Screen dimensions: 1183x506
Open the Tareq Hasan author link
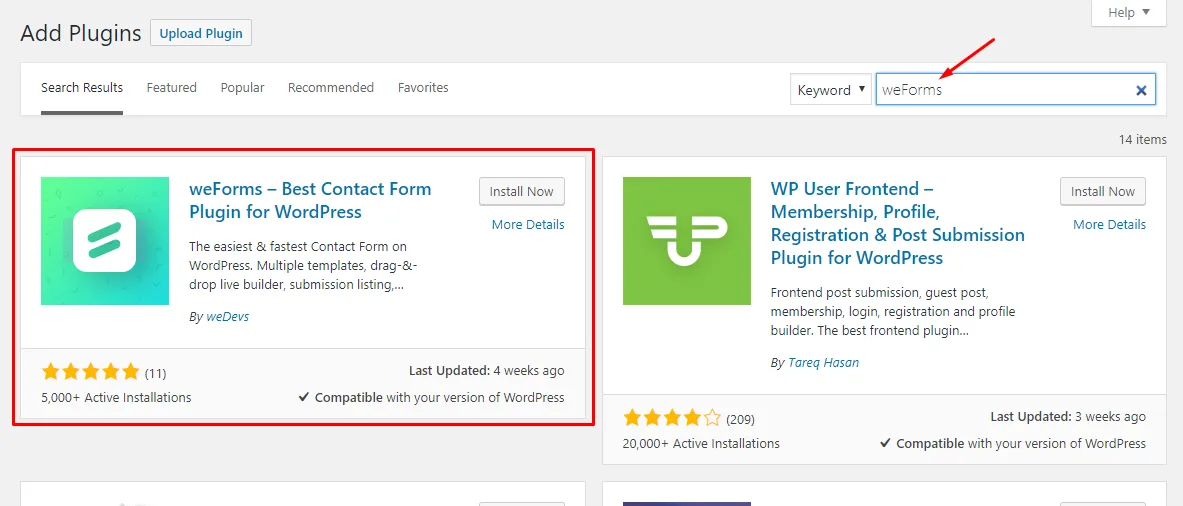823,363
